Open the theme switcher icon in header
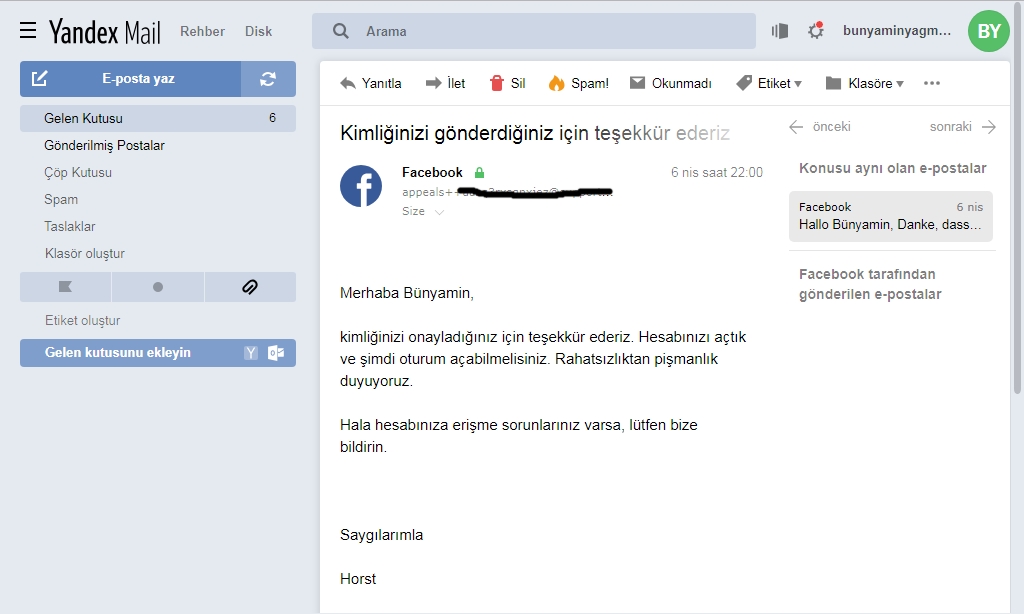The width and height of the screenshot is (1024, 614). [780, 31]
